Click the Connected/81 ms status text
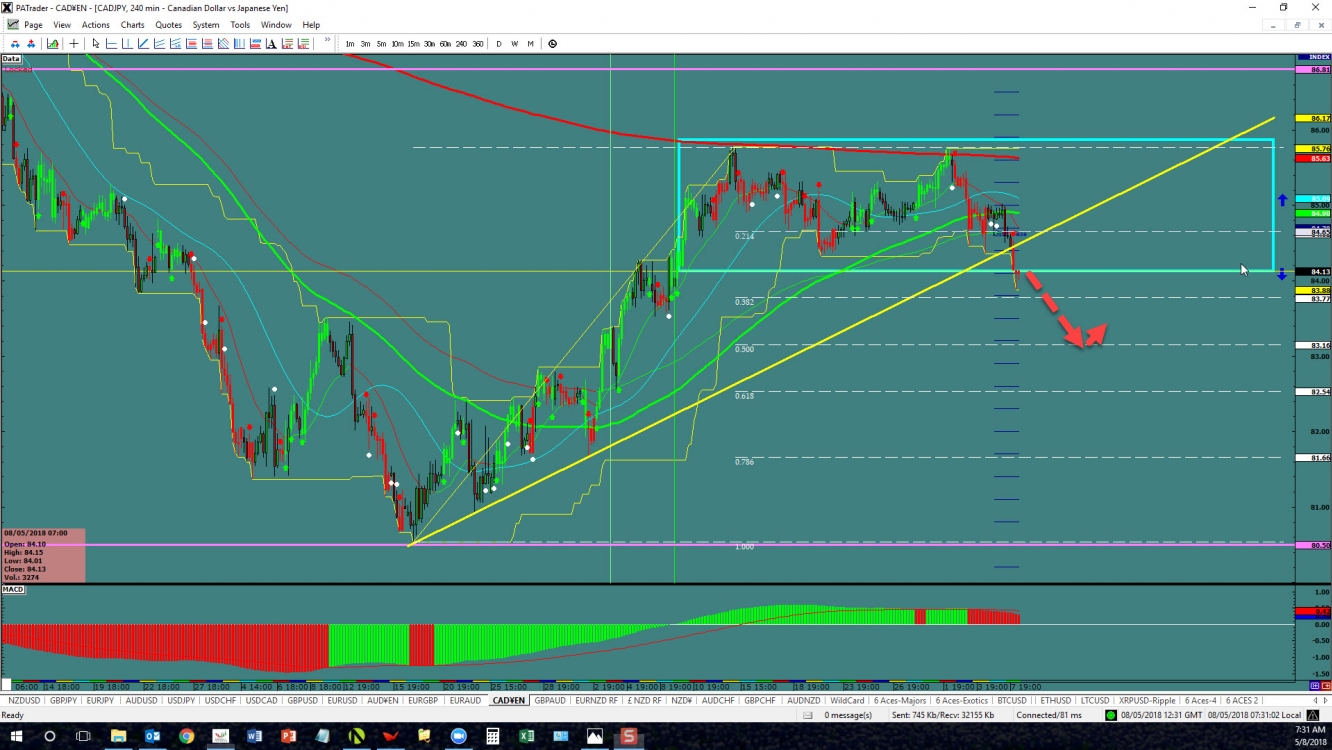 pyautogui.click(x=1049, y=715)
